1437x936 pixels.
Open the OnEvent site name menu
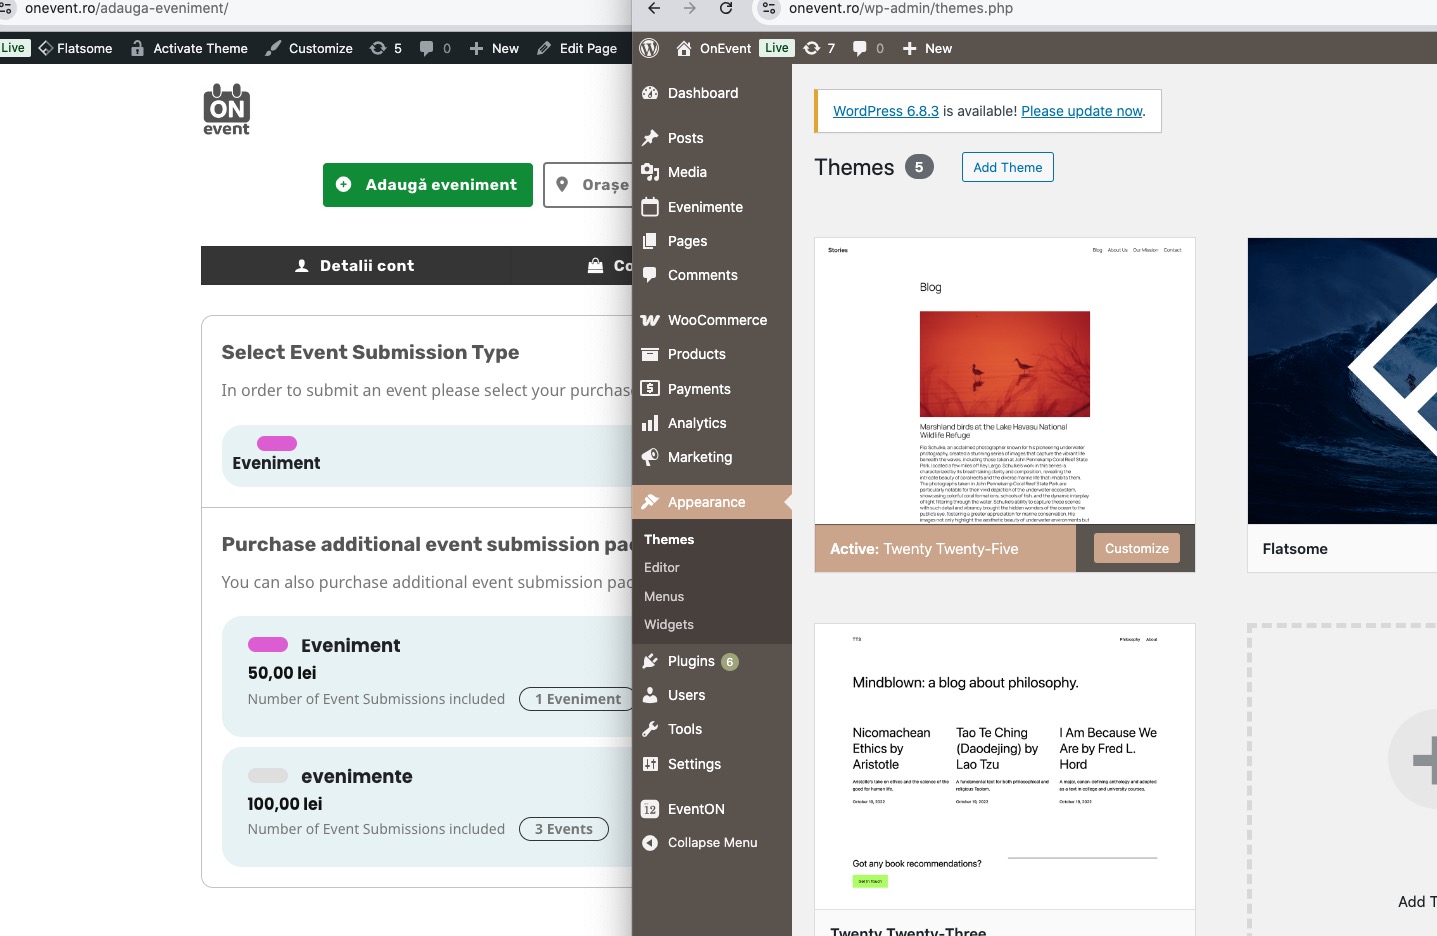[714, 48]
